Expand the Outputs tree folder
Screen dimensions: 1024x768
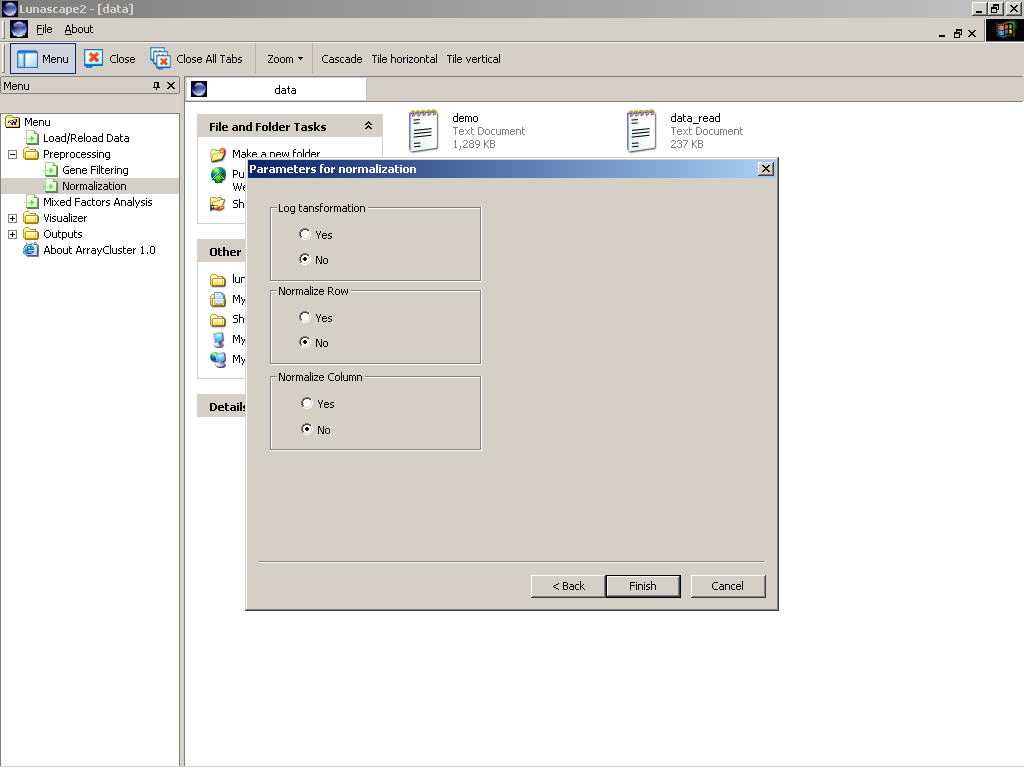tap(12, 234)
